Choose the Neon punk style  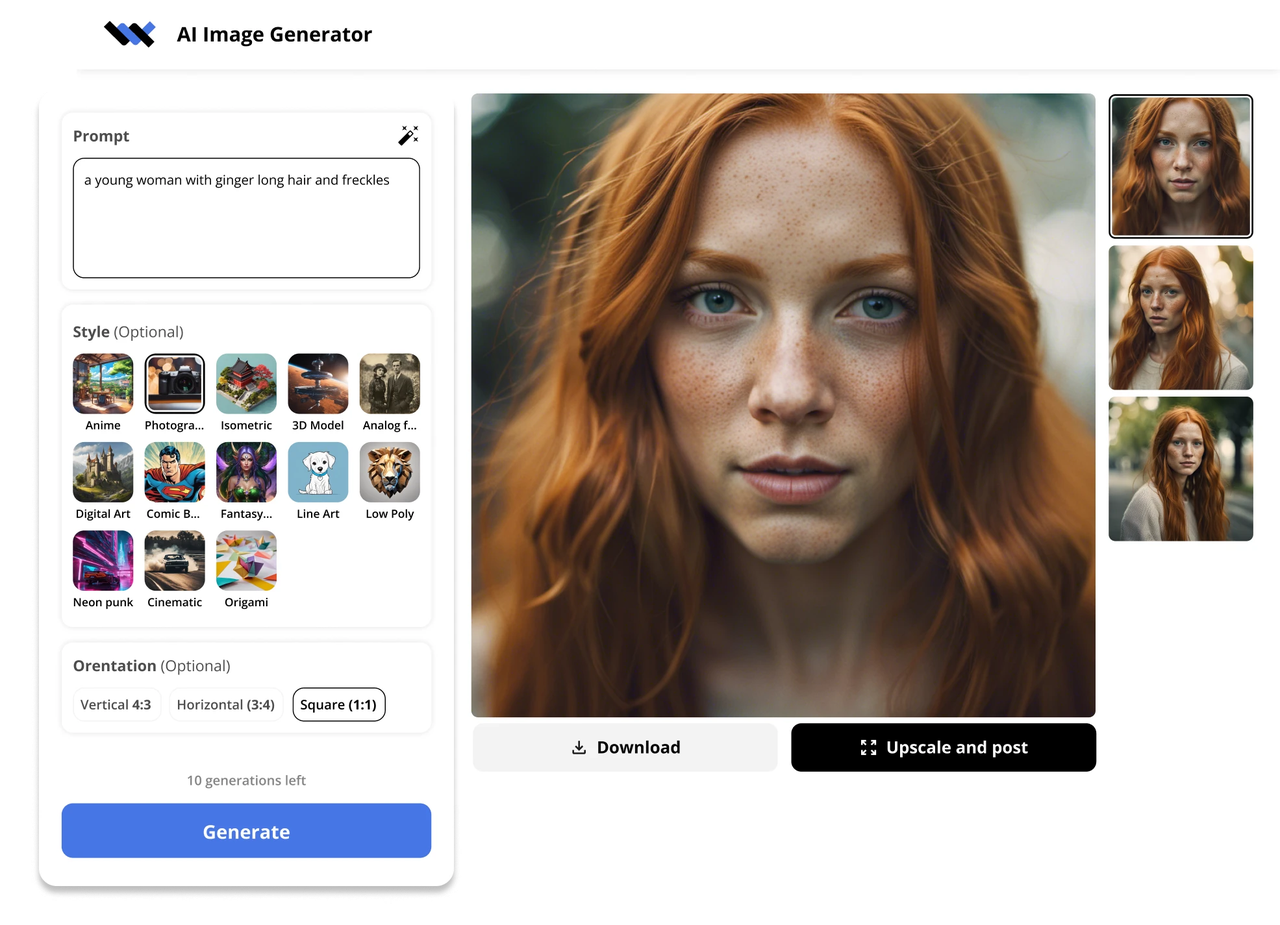coord(102,560)
